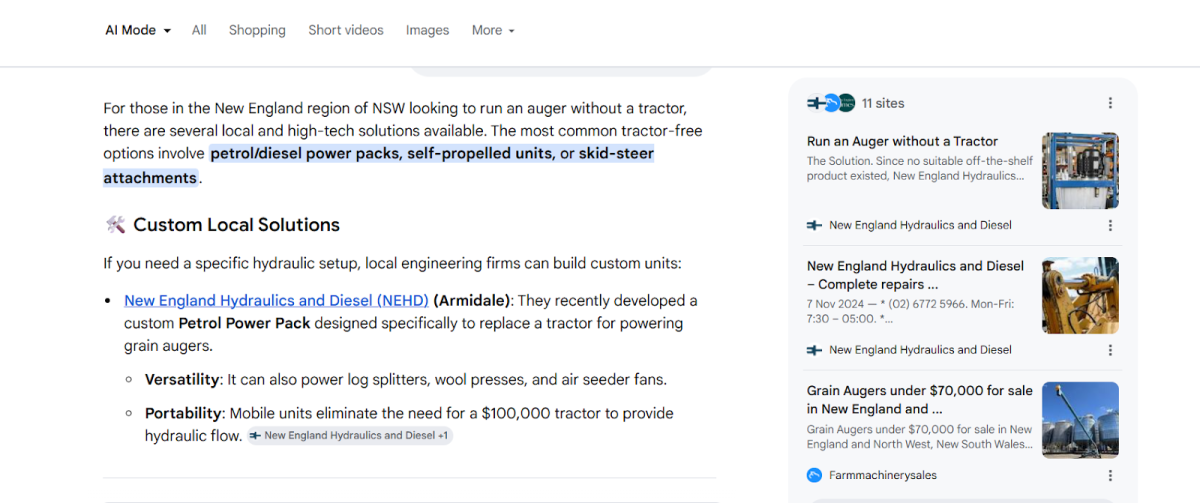Expand the More dropdown menu
1200x503 pixels.
coord(493,30)
